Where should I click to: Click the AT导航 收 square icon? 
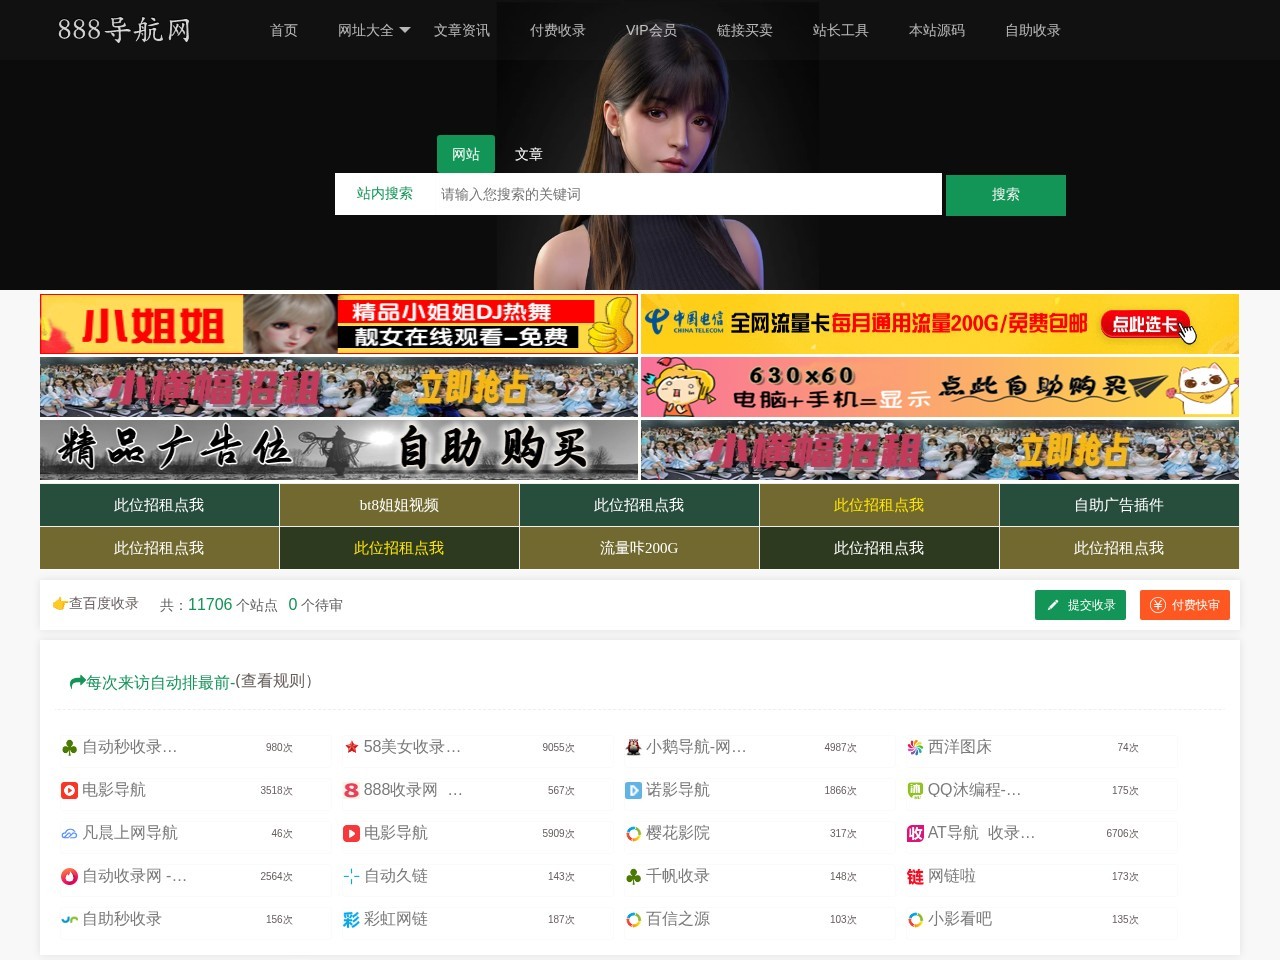click(x=915, y=833)
